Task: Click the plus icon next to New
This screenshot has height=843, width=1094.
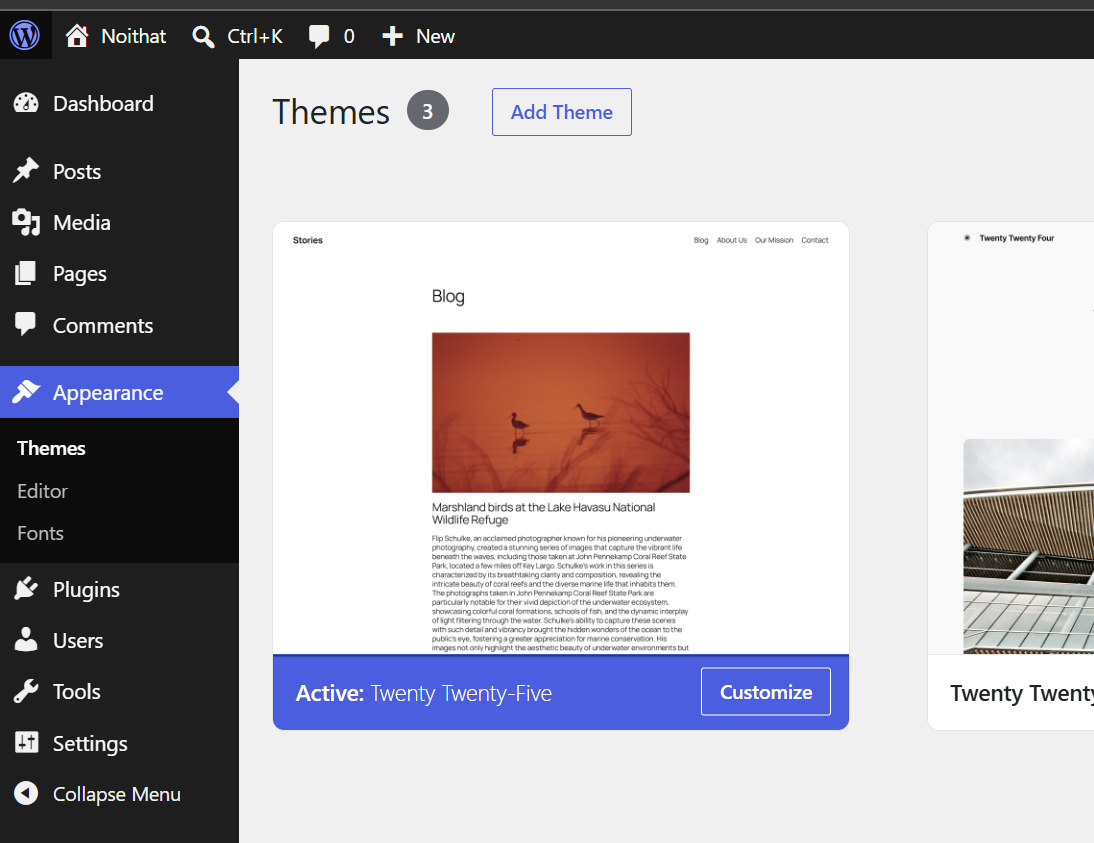Action: [392, 36]
